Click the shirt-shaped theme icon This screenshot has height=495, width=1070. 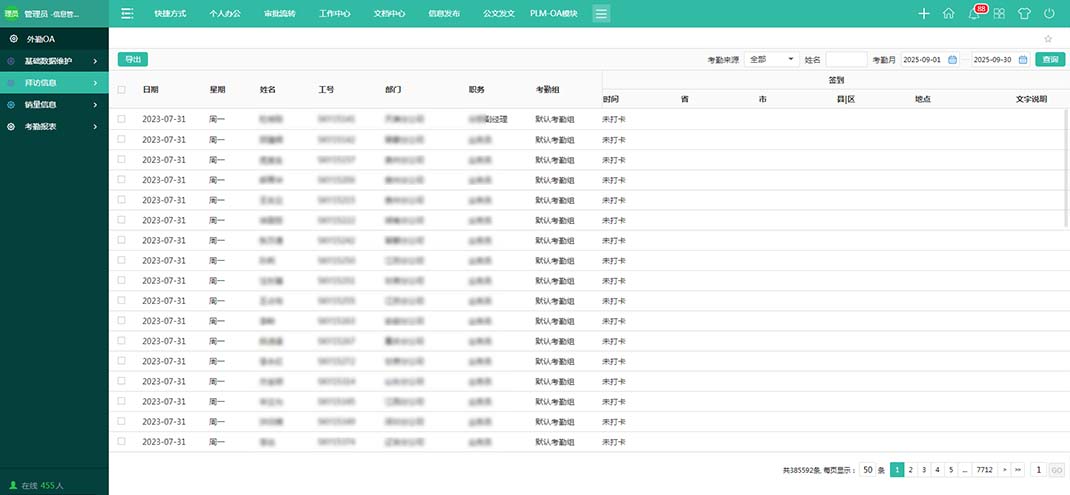coord(1024,14)
